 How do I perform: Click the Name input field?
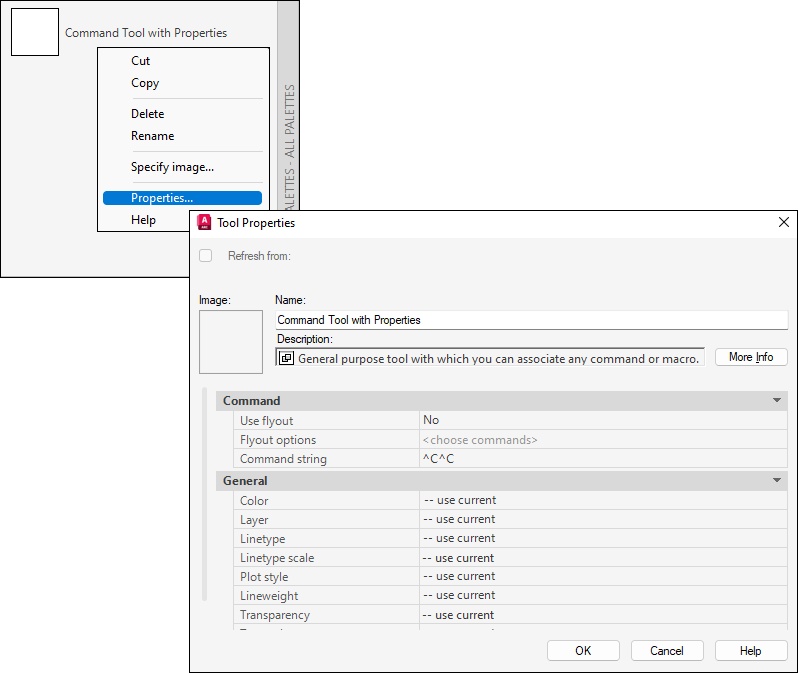coord(531,320)
